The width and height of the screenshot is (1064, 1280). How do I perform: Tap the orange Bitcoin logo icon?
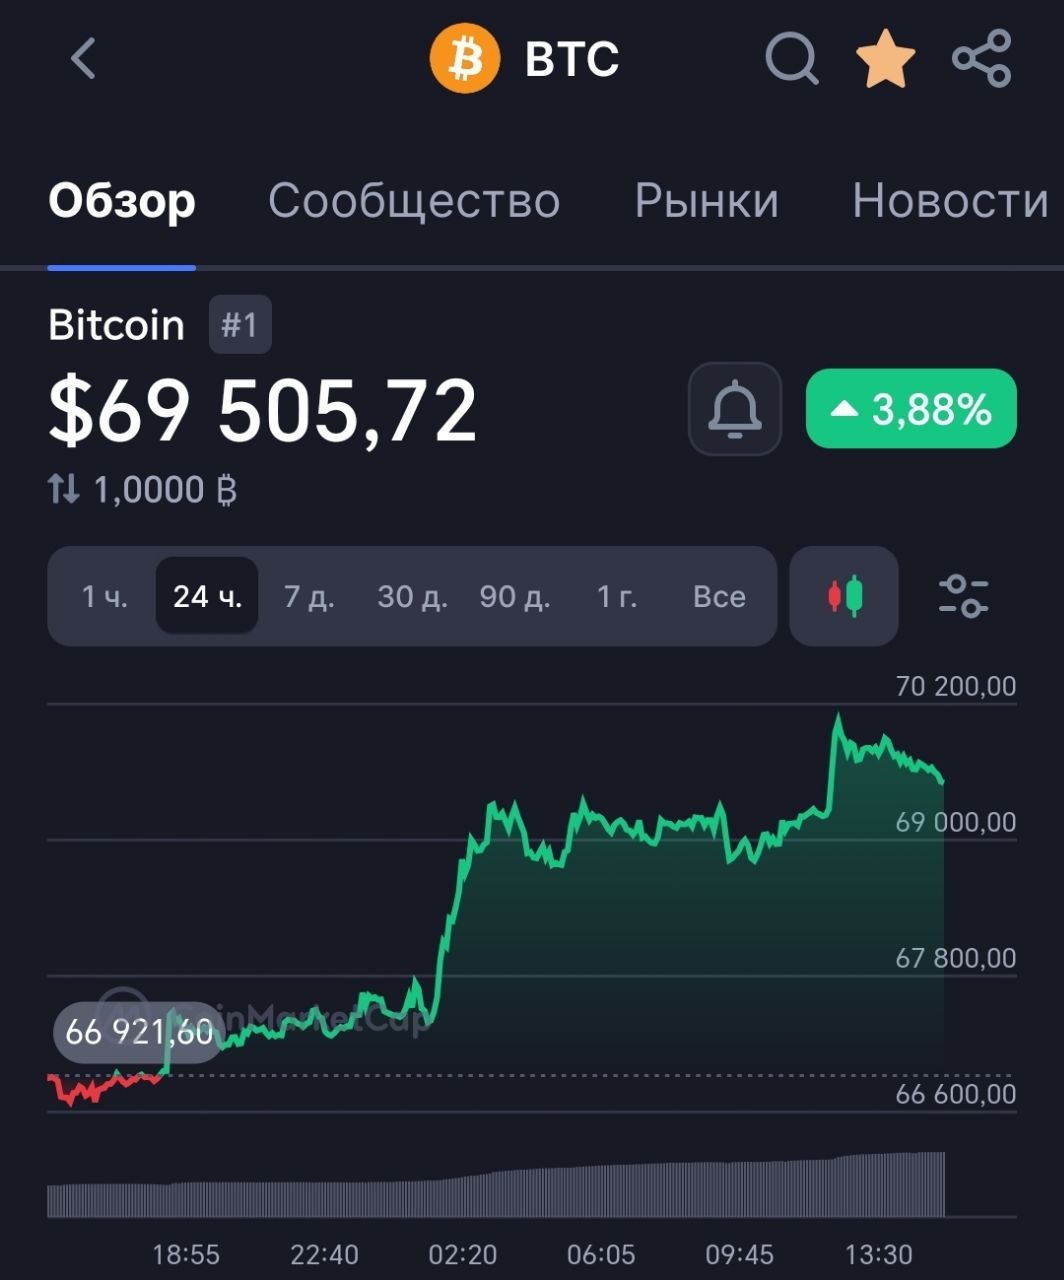point(464,58)
